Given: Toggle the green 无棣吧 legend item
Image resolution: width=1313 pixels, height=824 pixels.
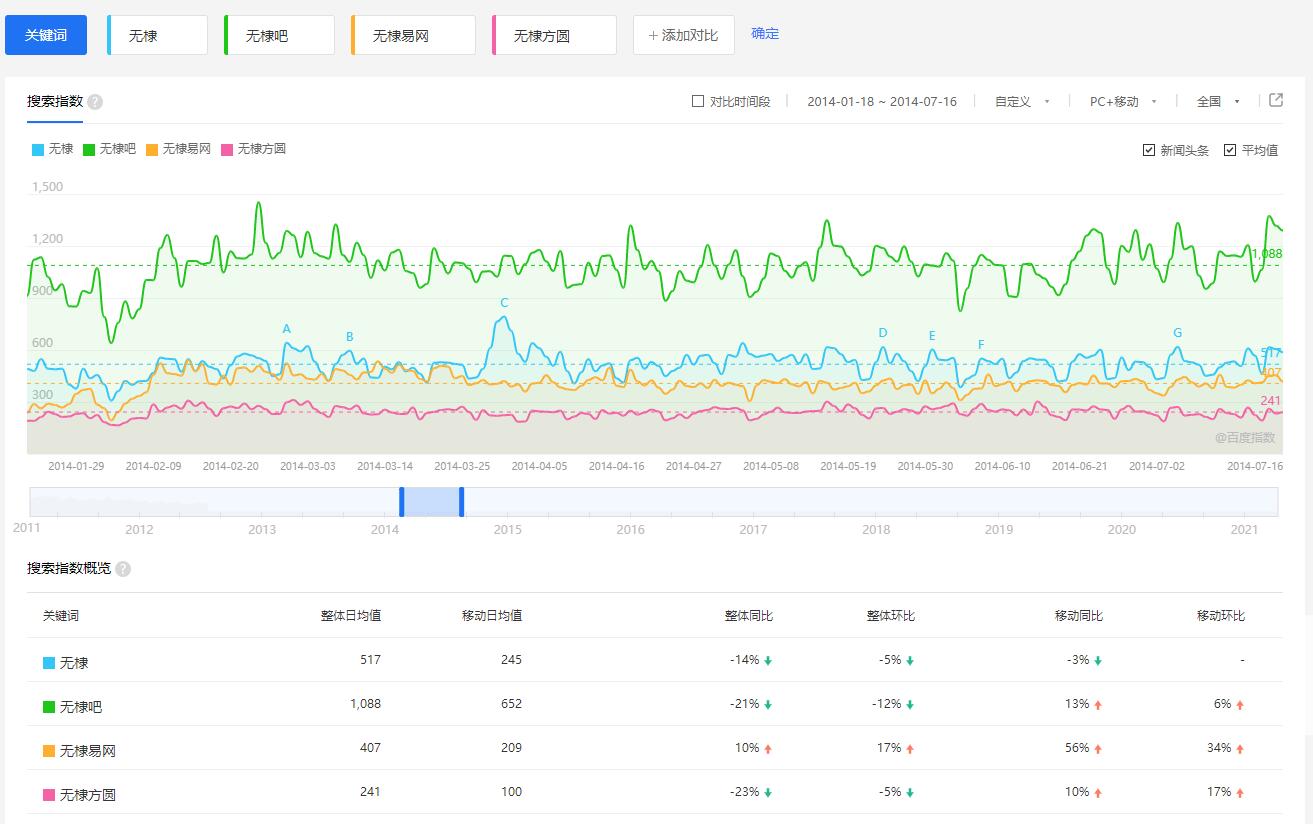Looking at the screenshot, I should click(109, 149).
